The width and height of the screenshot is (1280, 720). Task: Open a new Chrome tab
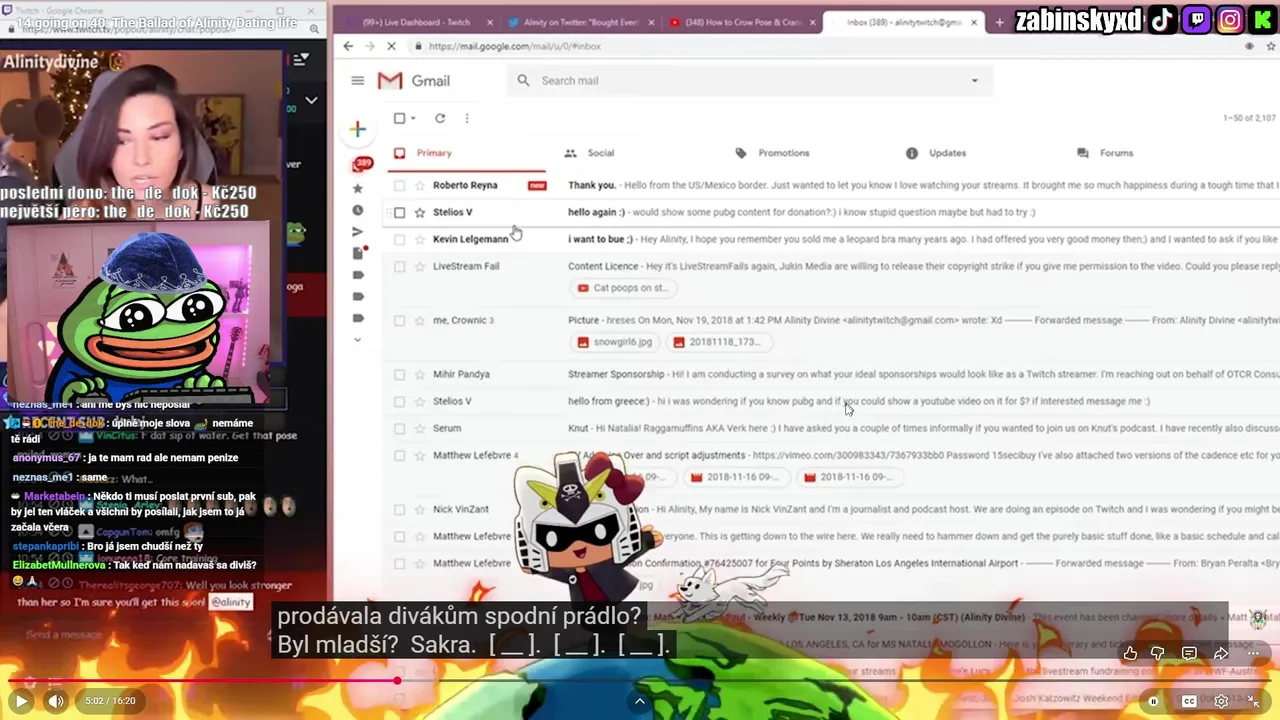pyautogui.click(x=999, y=22)
